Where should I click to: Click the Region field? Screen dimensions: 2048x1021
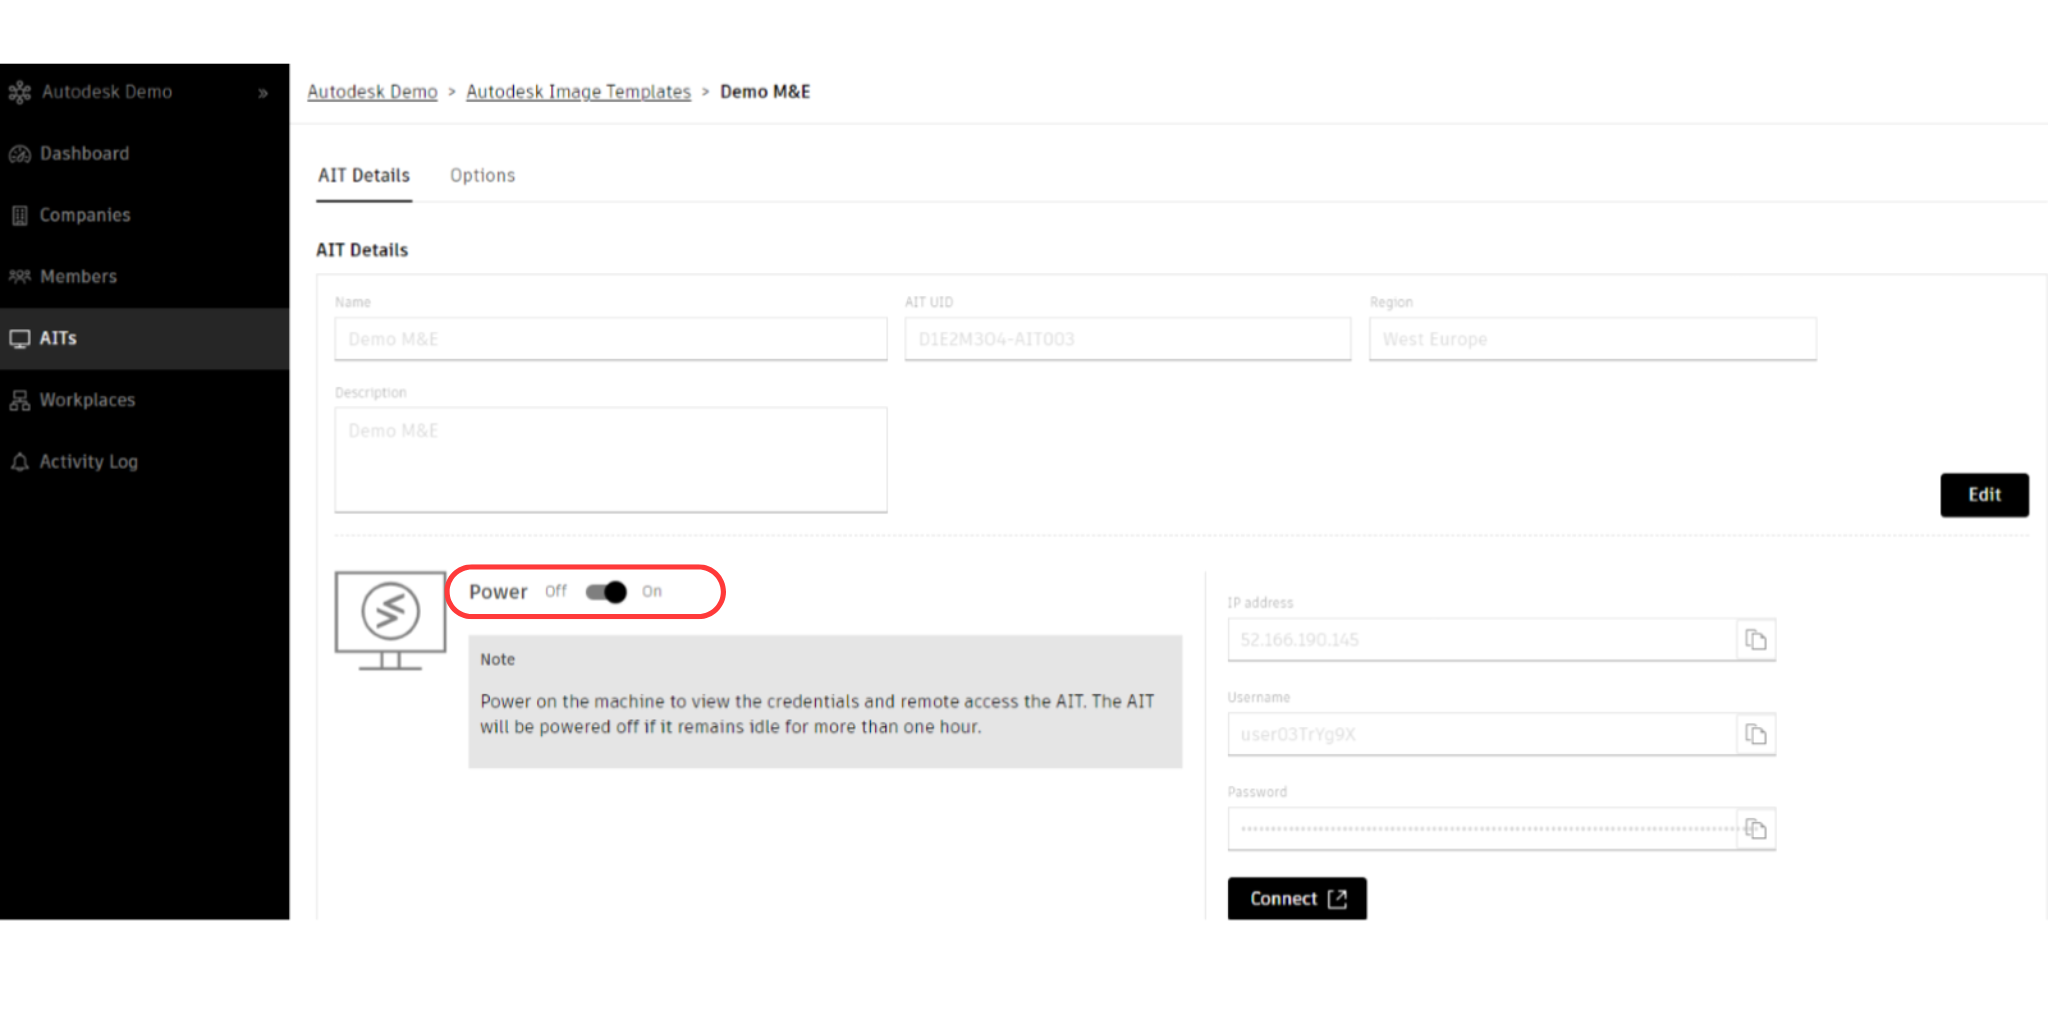click(x=1593, y=339)
